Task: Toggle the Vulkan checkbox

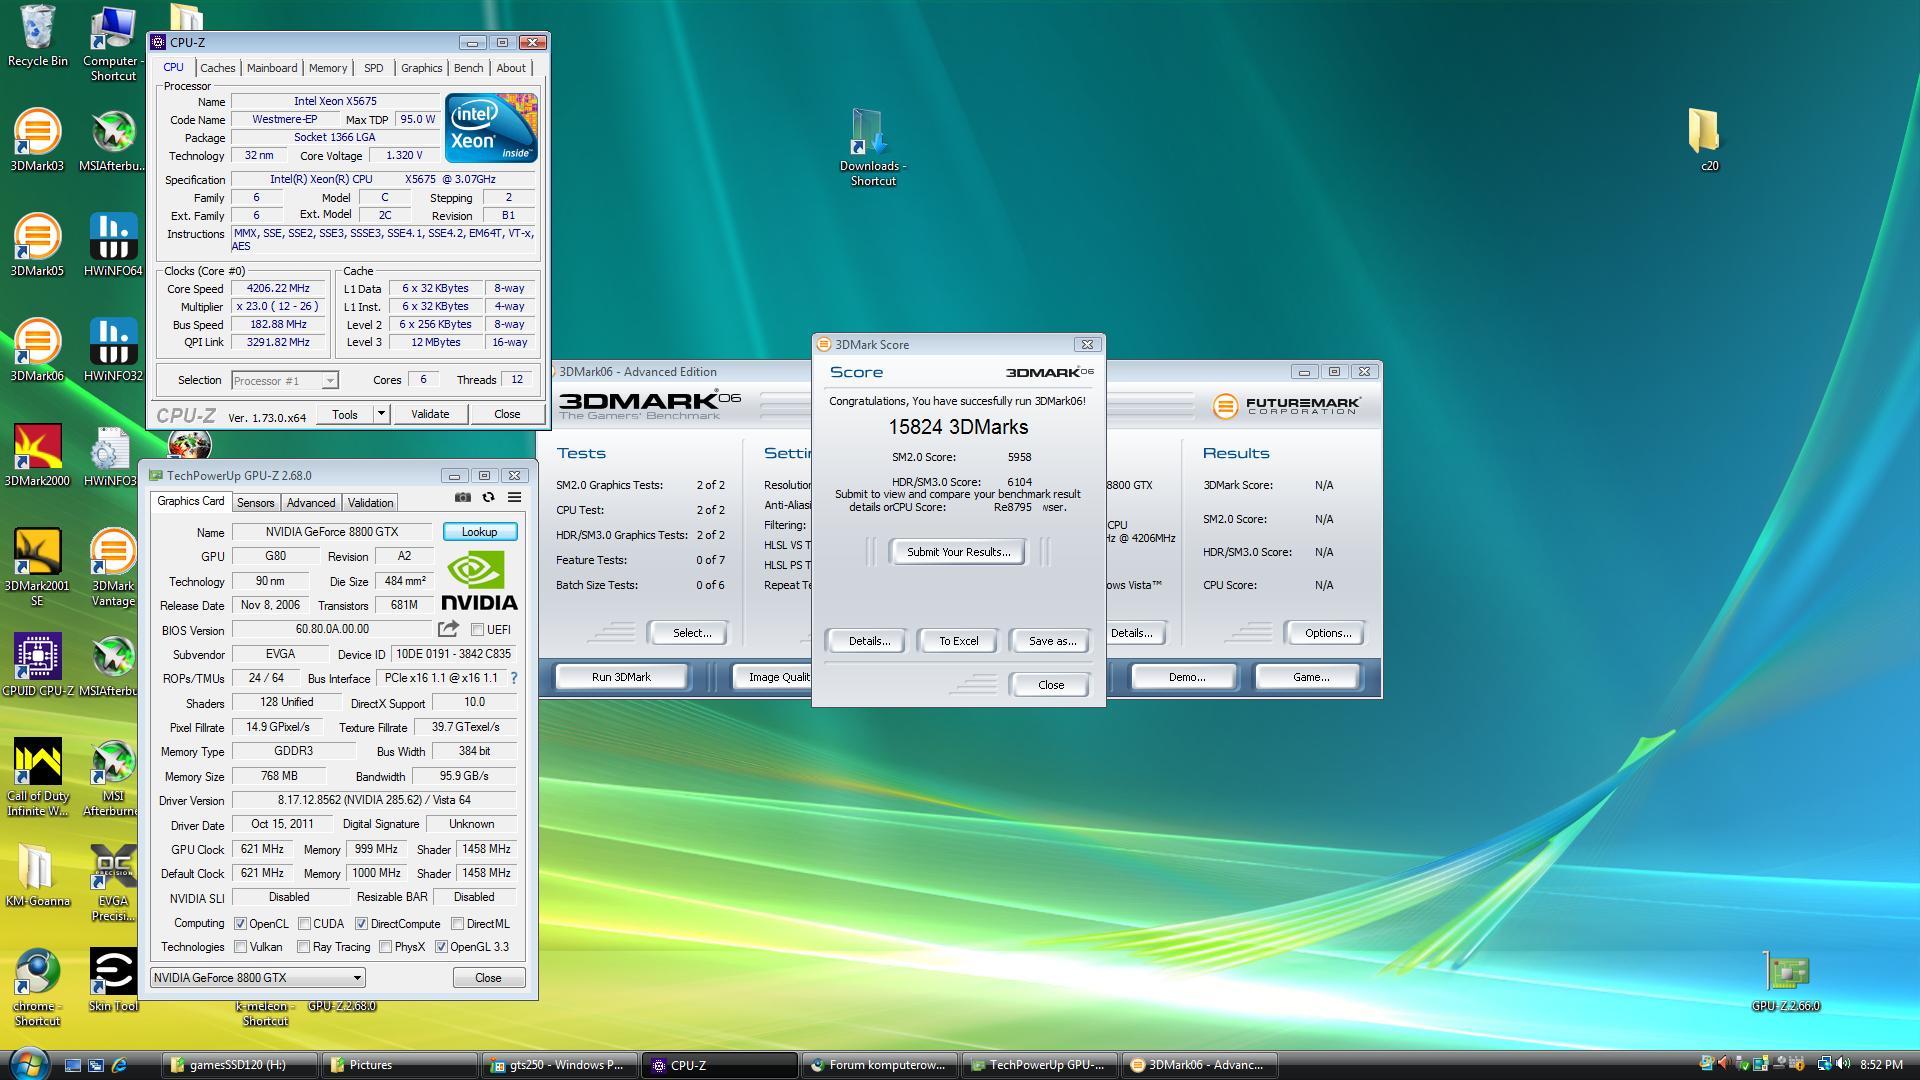Action: click(241, 947)
